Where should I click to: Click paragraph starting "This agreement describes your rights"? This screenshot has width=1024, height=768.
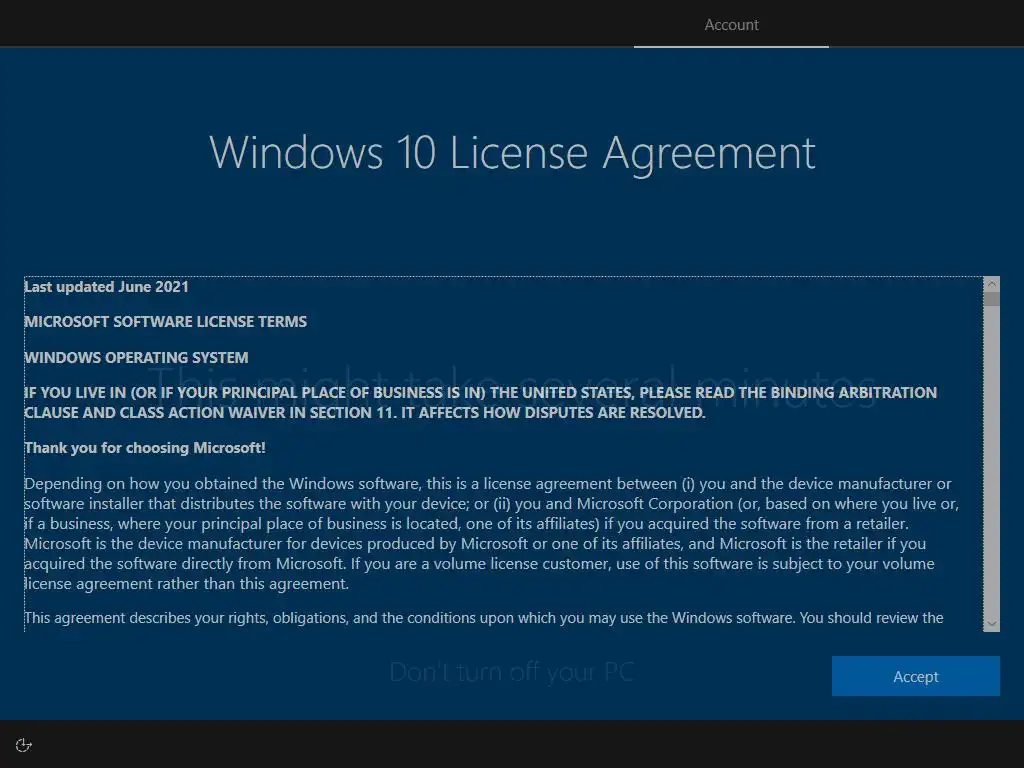[x=483, y=618]
